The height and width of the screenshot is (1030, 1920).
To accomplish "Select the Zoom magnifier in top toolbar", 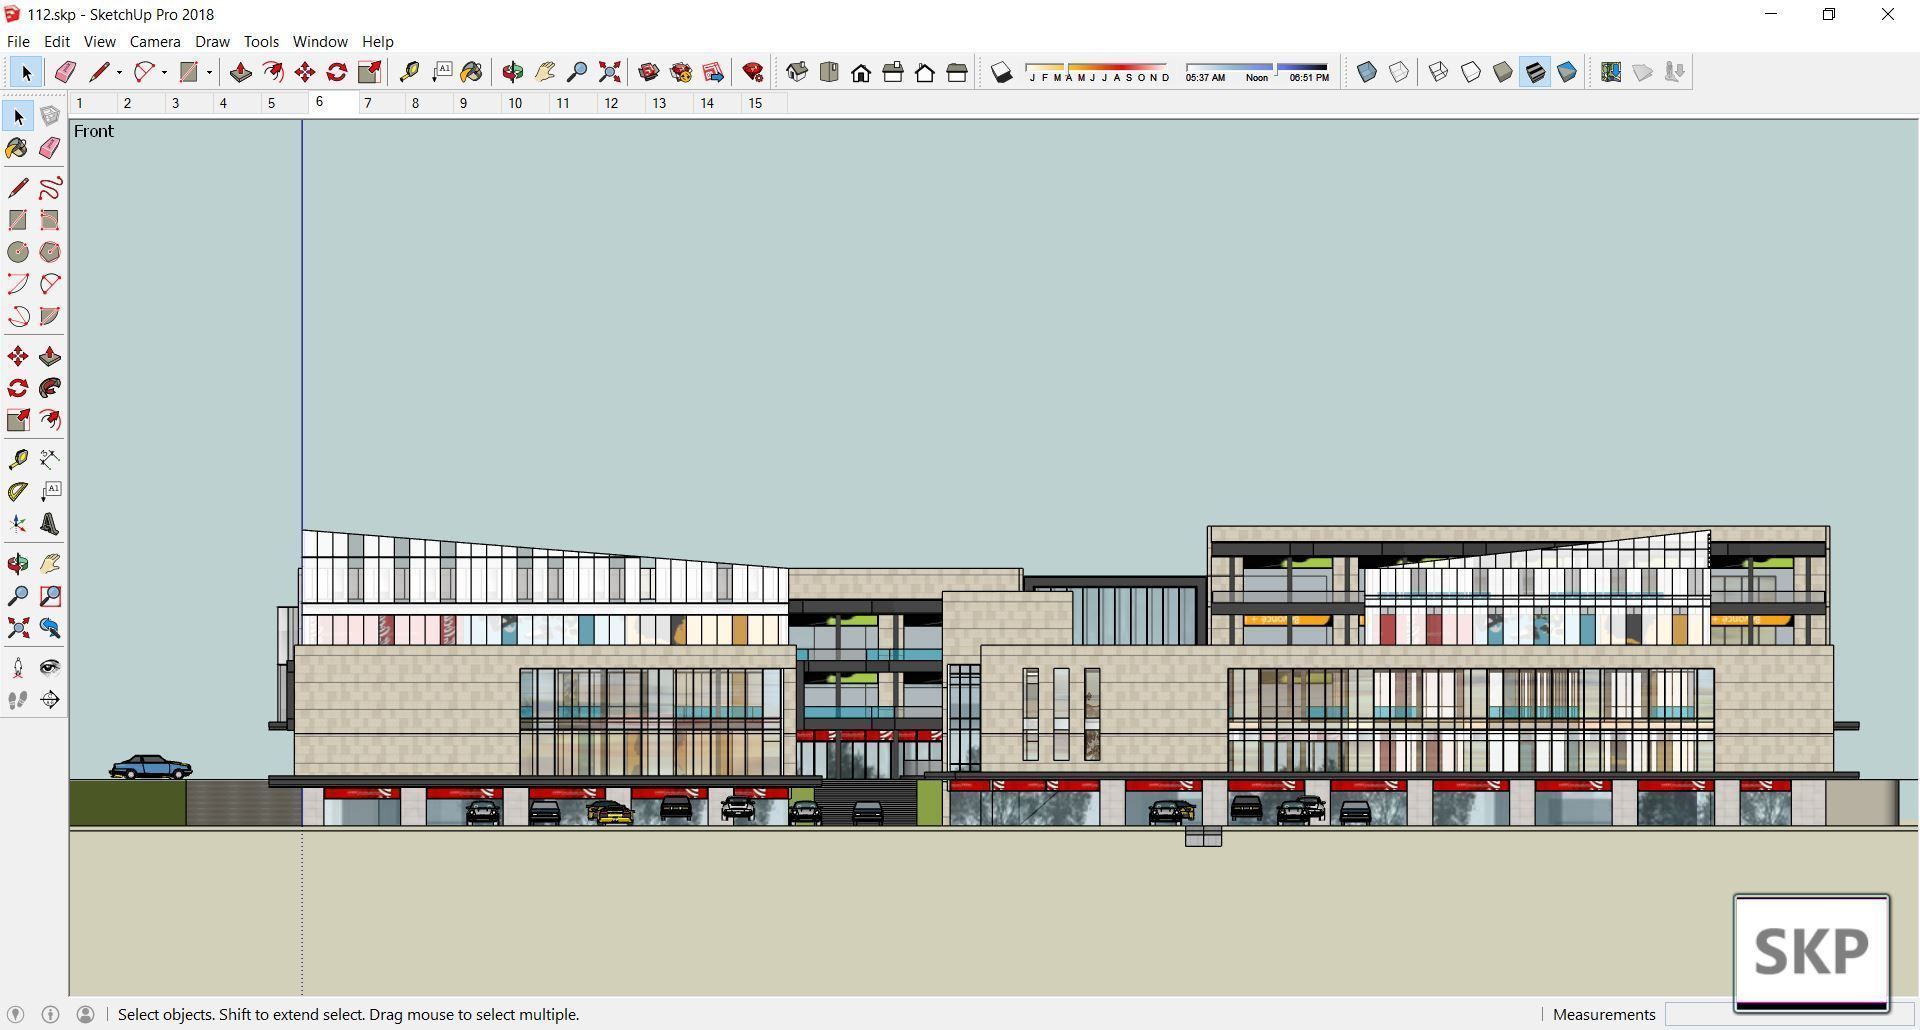I will [577, 72].
